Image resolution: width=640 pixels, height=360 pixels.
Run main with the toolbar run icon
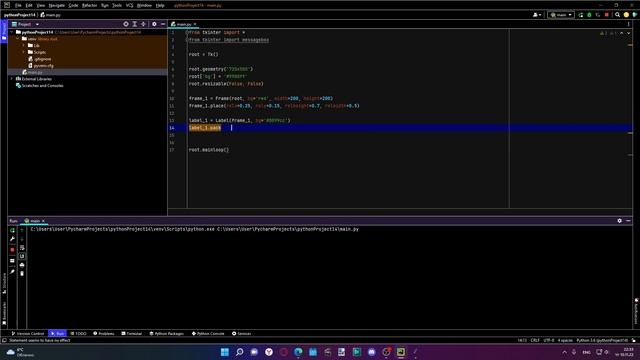pos(581,15)
